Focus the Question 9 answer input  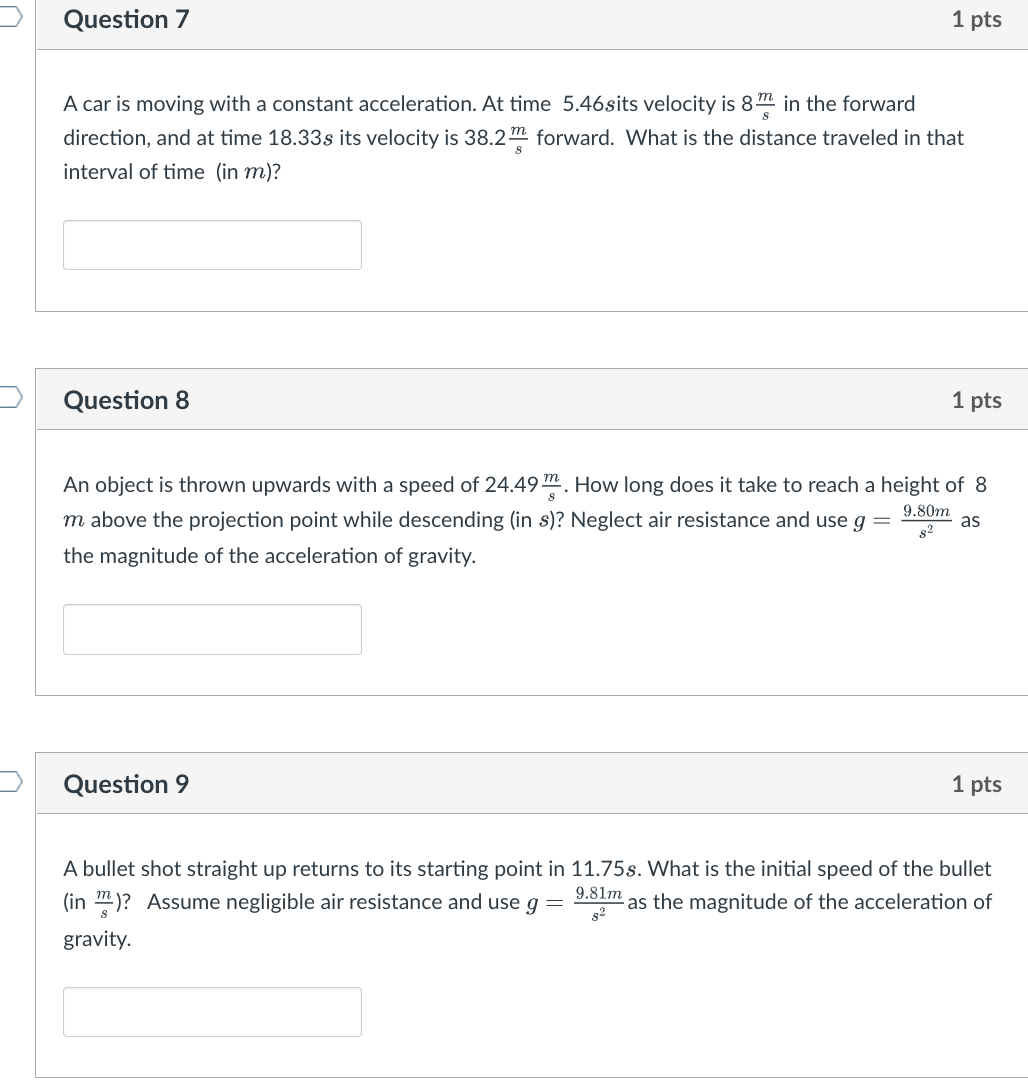(212, 1012)
